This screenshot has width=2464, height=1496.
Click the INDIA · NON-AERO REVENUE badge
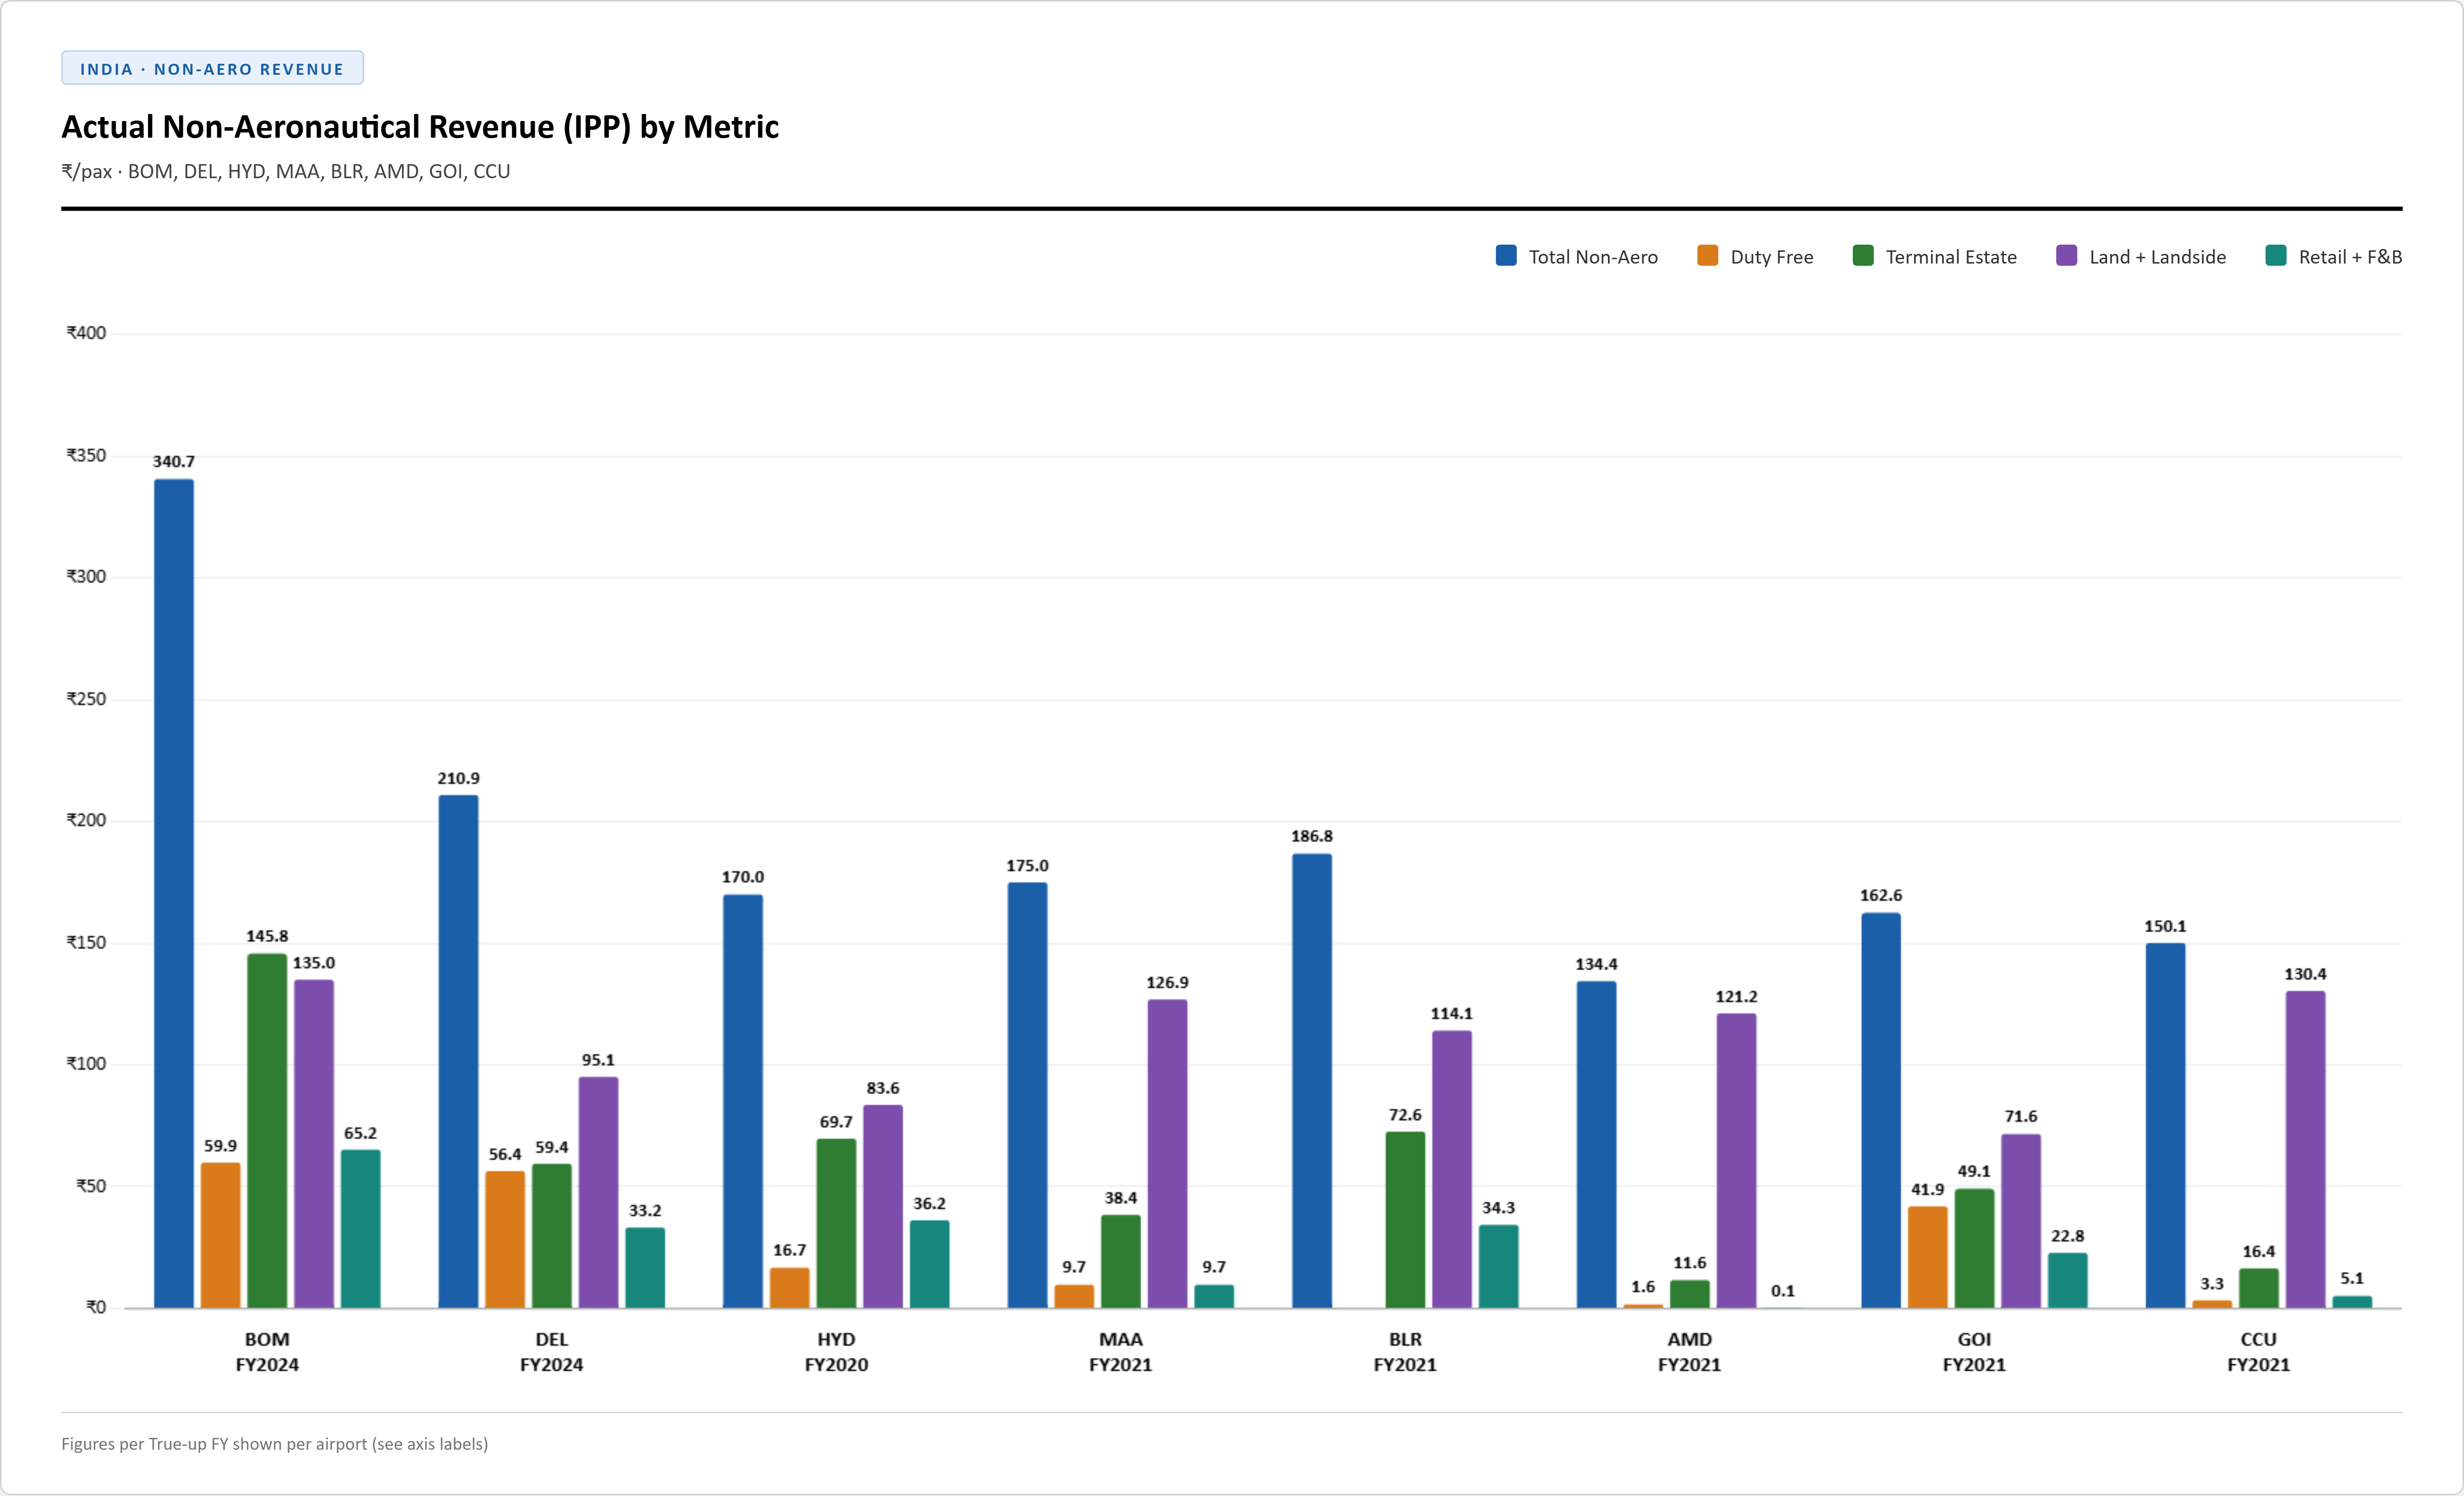[212, 68]
